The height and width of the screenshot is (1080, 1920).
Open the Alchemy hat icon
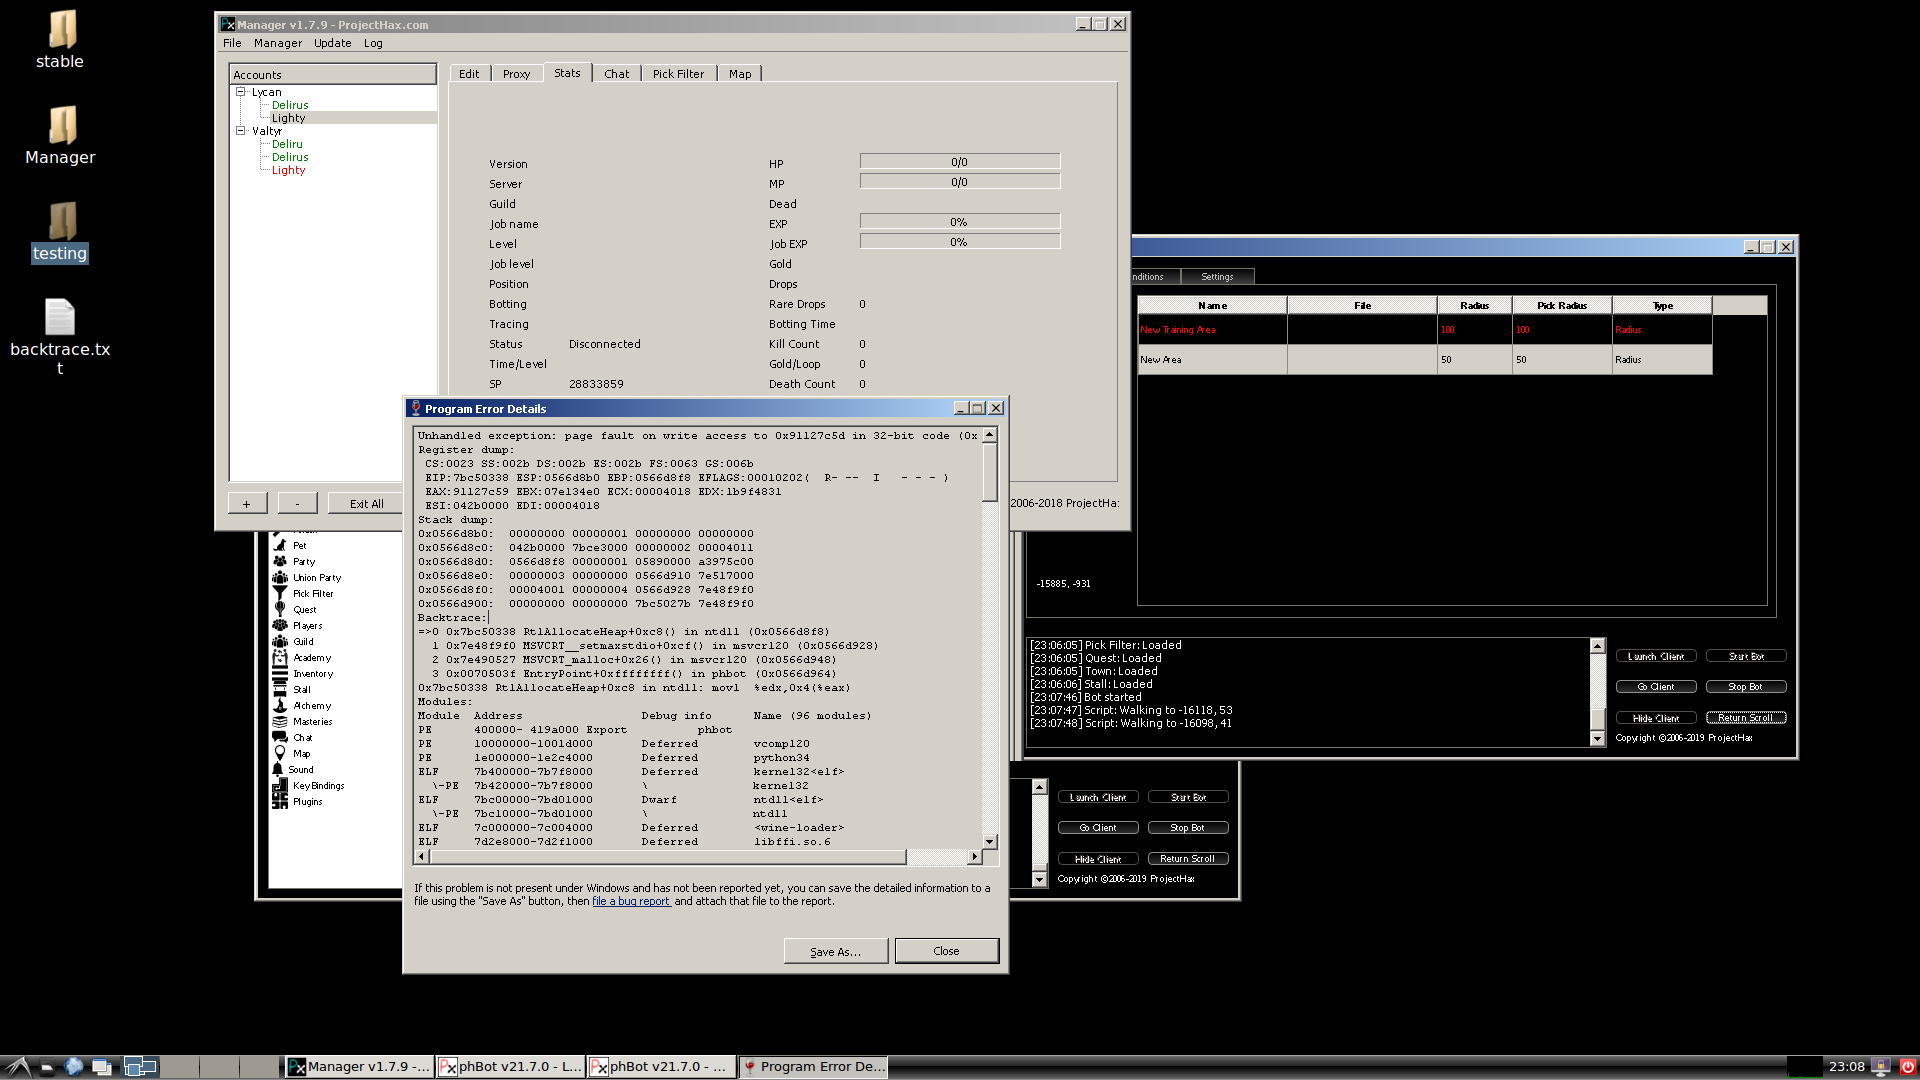[280, 705]
